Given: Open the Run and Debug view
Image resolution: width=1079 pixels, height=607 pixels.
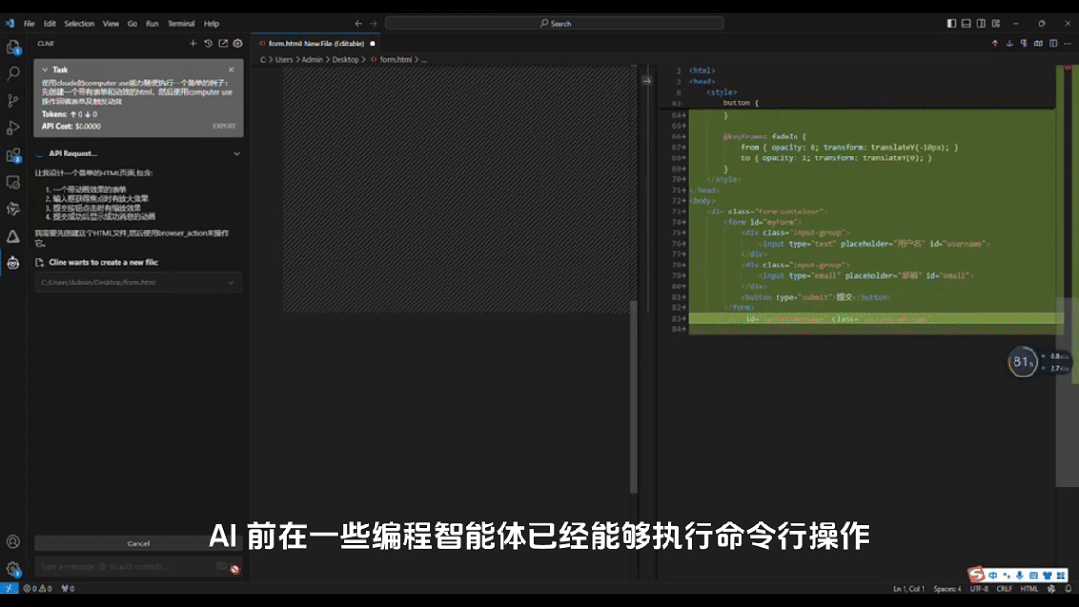Looking at the screenshot, I should coord(11,127).
